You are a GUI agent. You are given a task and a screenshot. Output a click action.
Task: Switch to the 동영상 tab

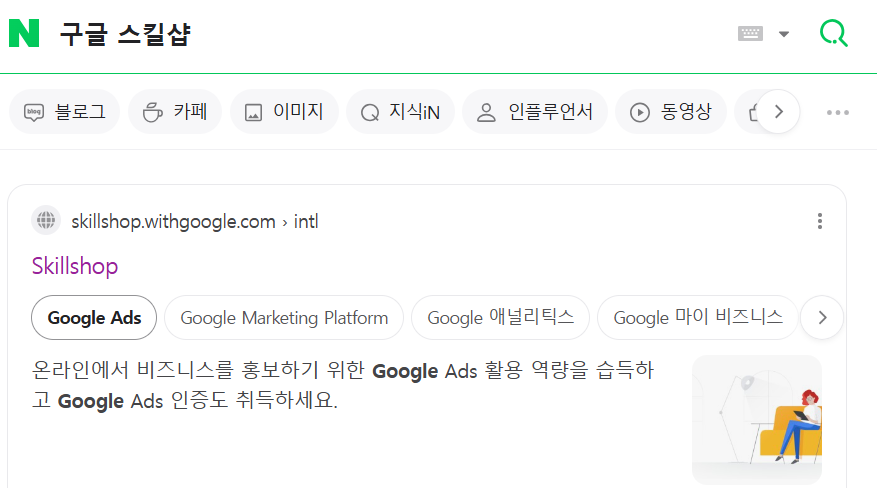pyautogui.click(x=671, y=112)
